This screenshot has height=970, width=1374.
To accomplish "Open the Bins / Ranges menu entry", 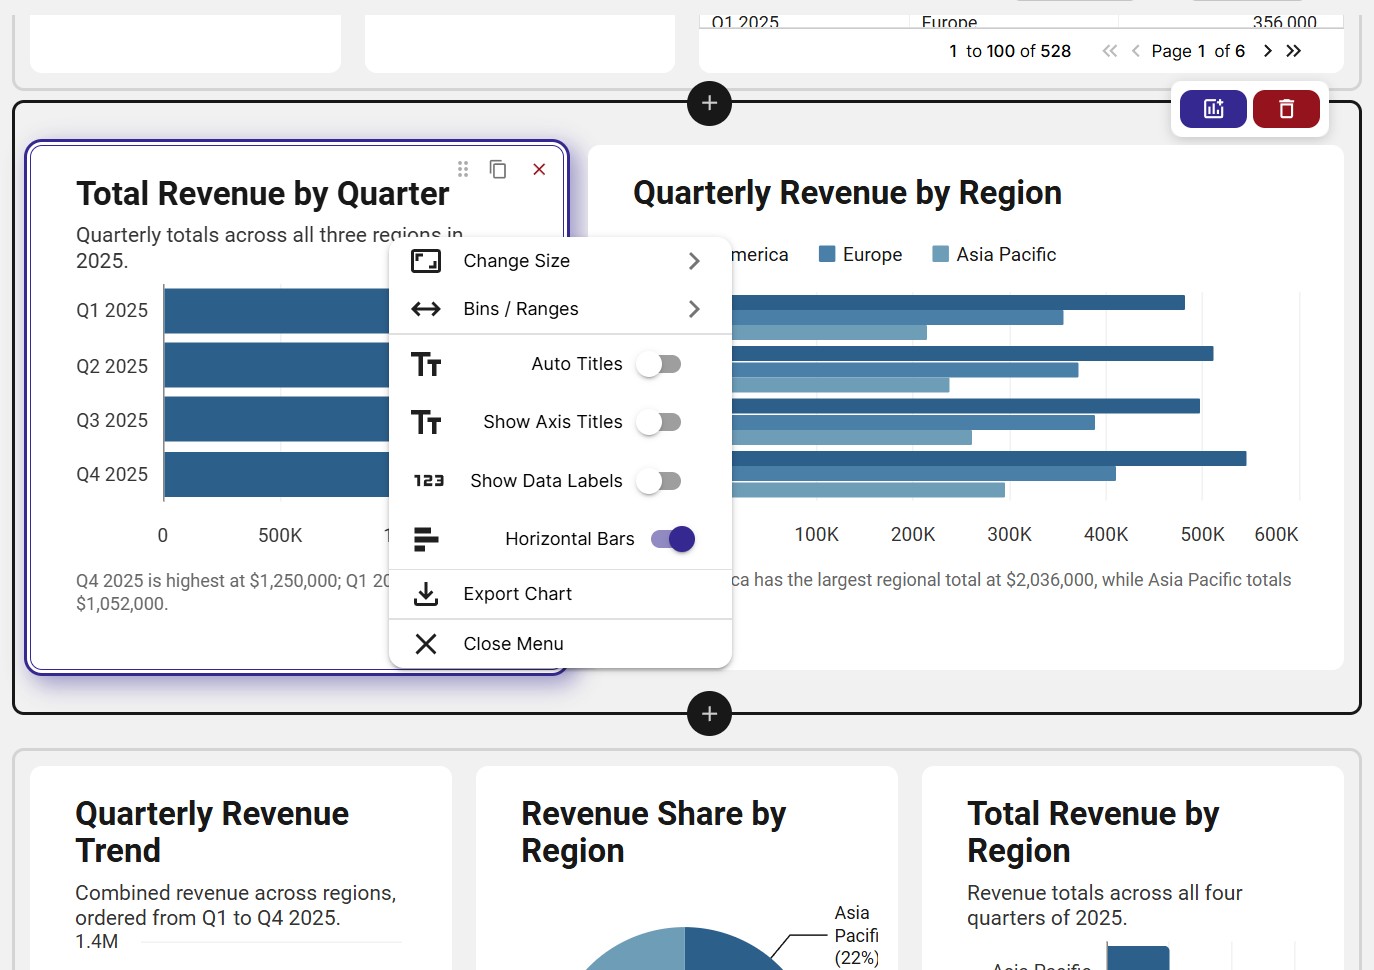I will [x=560, y=309].
